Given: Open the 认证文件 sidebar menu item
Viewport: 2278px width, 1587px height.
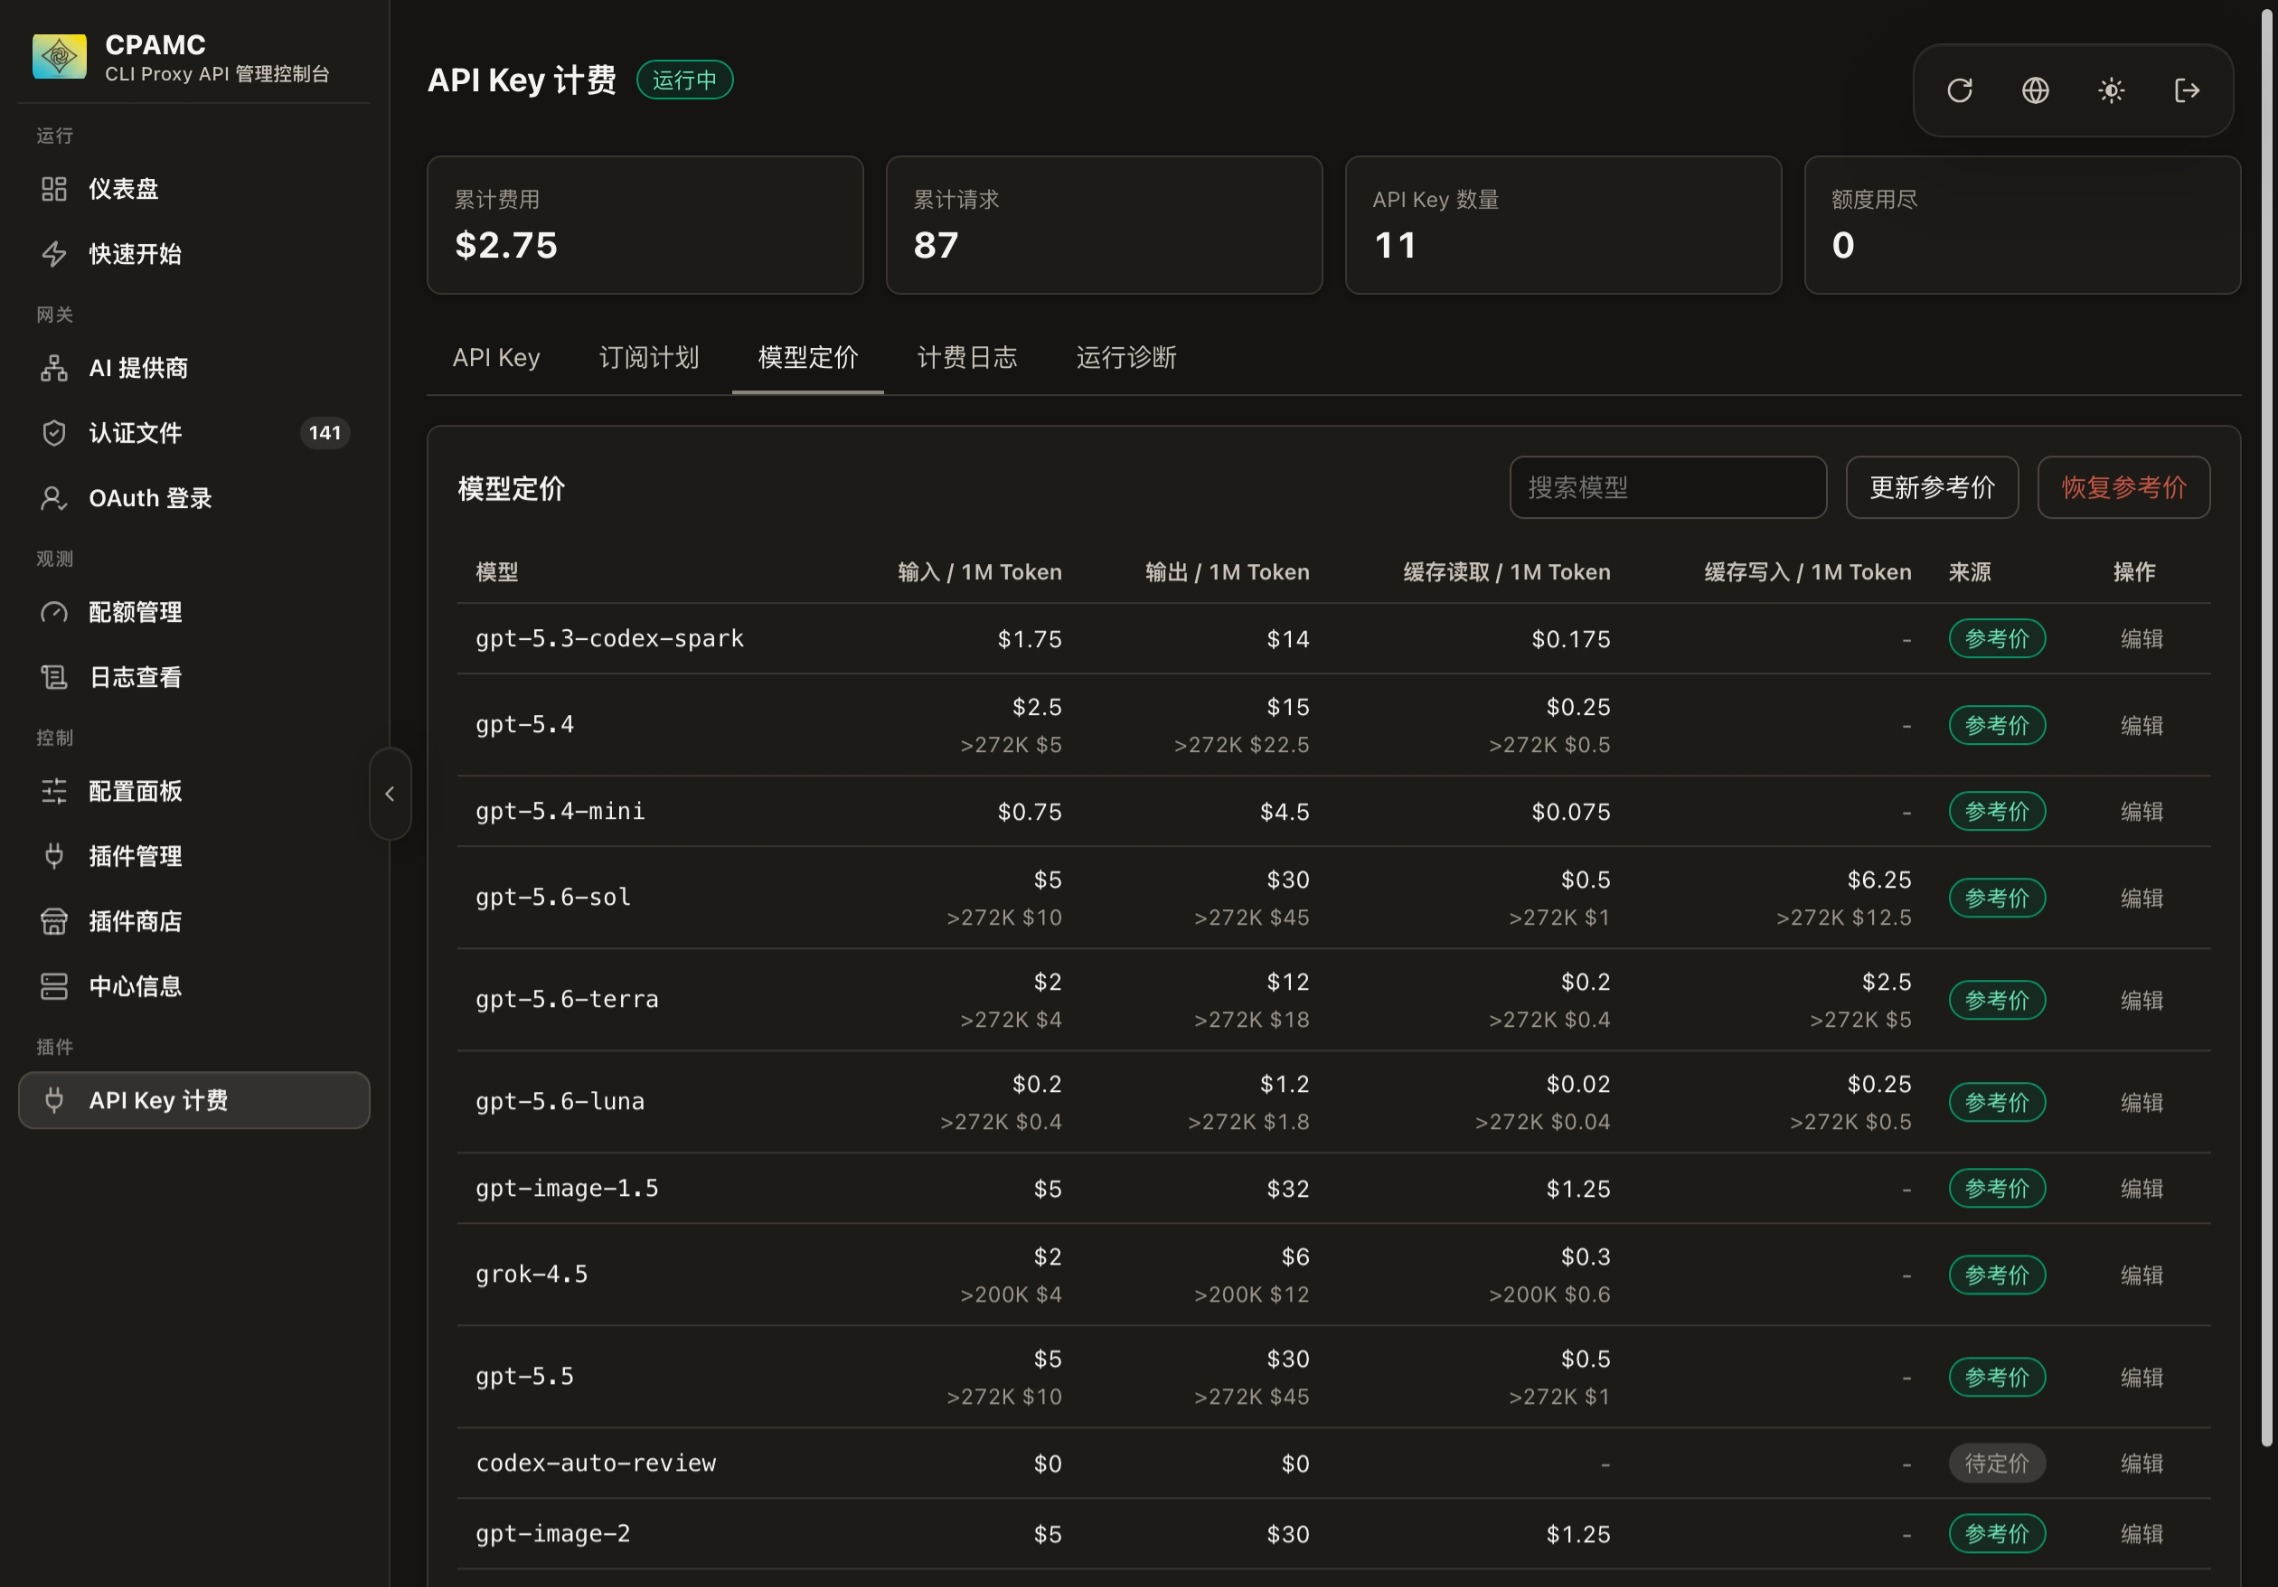Looking at the screenshot, I should 194,433.
